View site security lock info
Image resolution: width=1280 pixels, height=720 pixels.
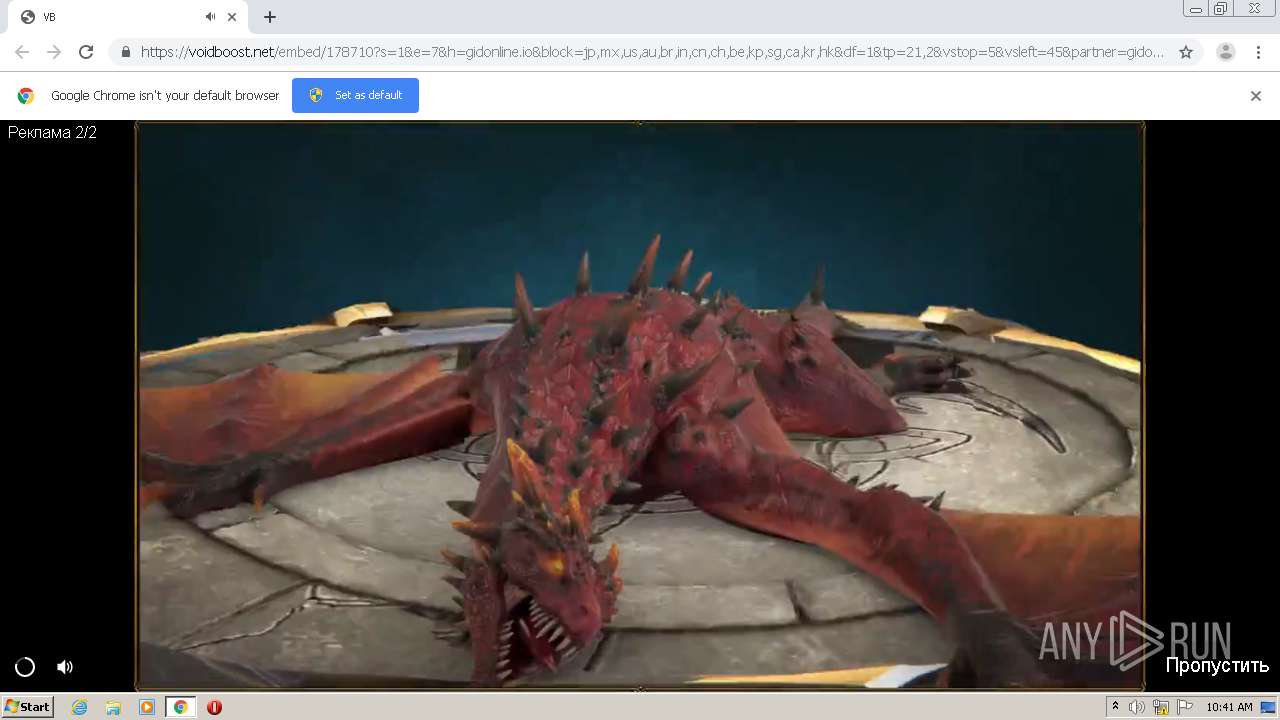(x=126, y=52)
